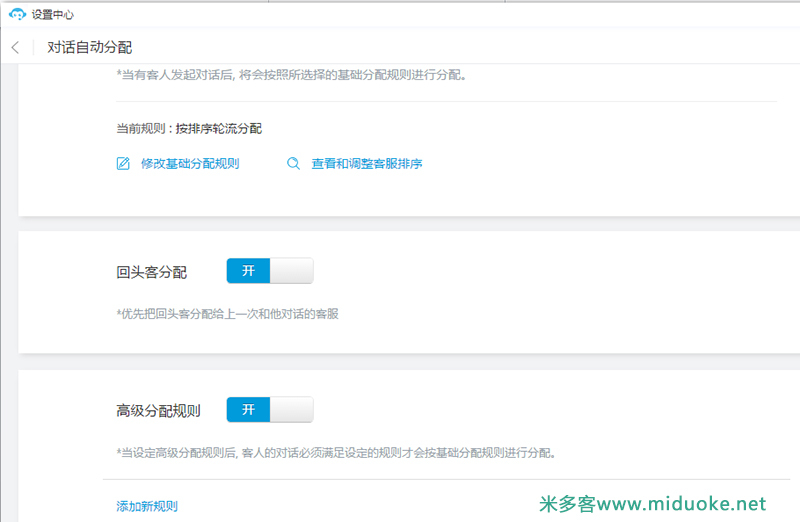The image size is (800, 522).
Task: Click the pencil edit icon for basic rules
Action: click(x=124, y=163)
